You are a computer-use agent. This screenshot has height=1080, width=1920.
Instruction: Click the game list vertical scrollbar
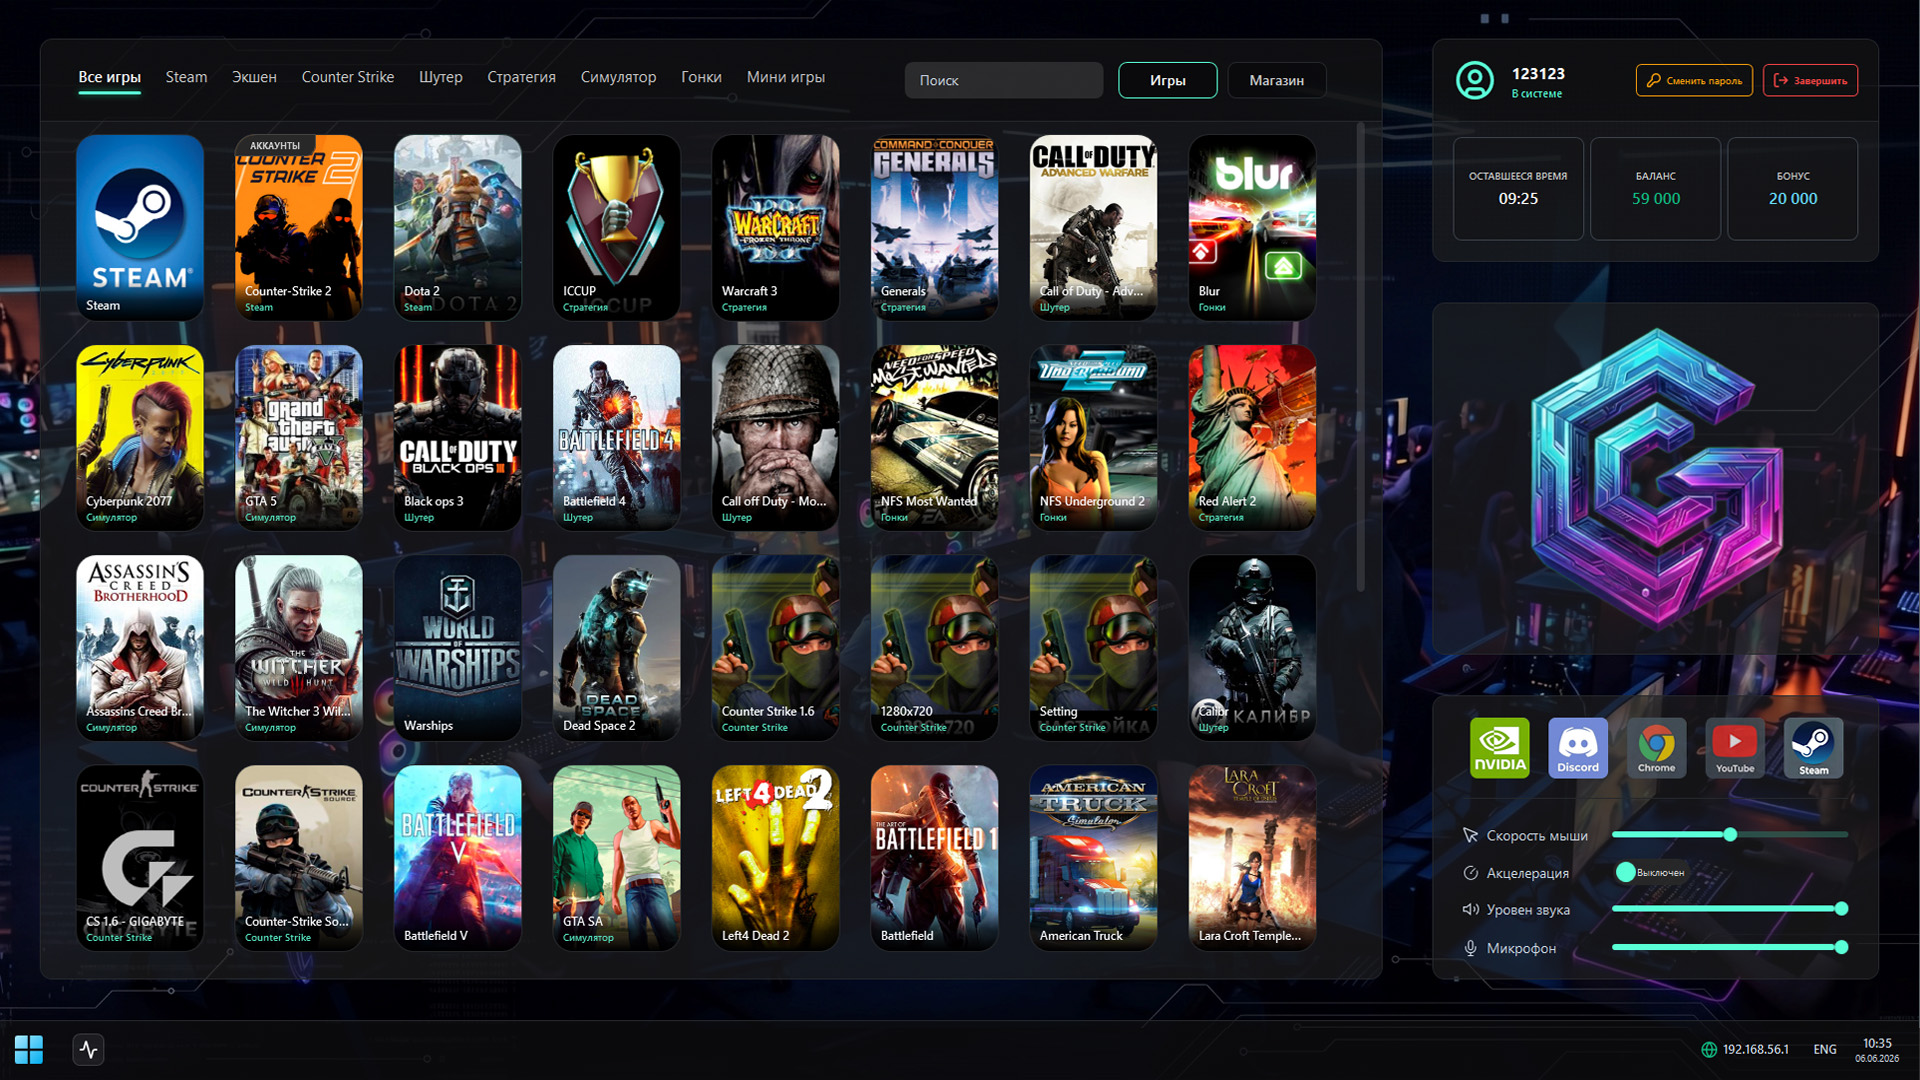pyautogui.click(x=1360, y=357)
